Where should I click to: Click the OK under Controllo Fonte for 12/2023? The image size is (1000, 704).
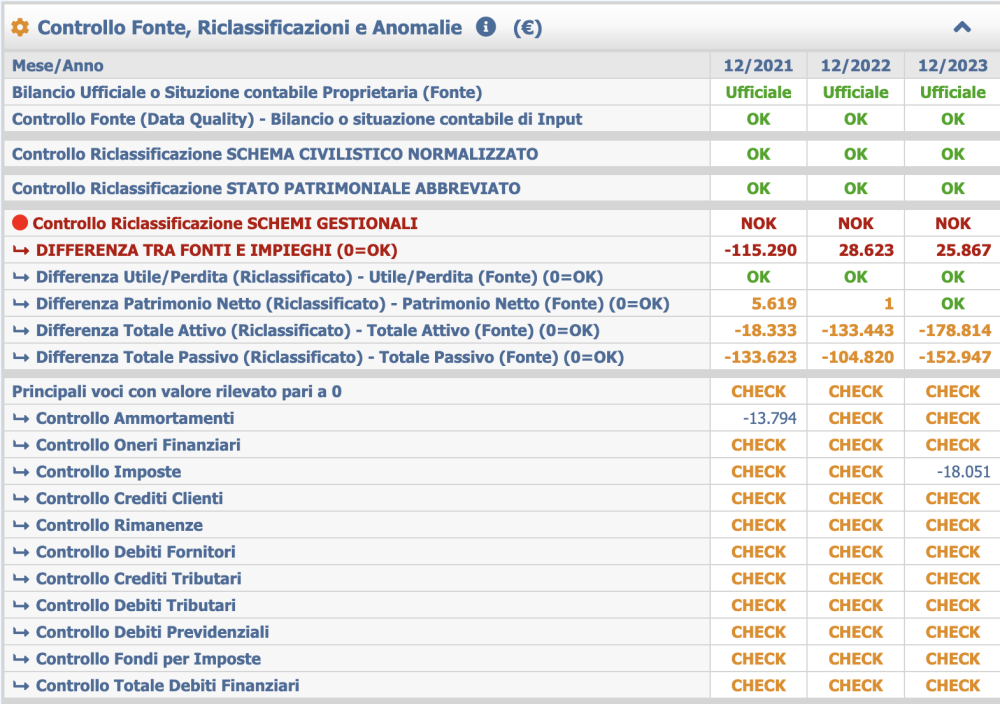click(x=951, y=119)
